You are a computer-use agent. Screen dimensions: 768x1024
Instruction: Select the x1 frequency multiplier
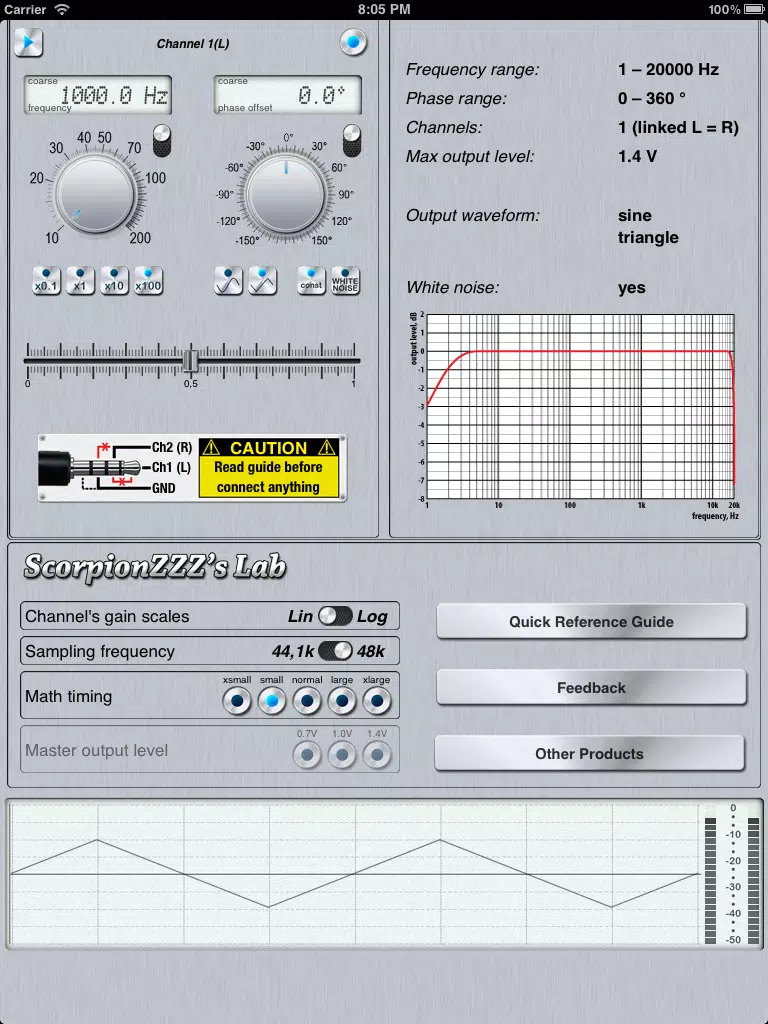click(80, 281)
